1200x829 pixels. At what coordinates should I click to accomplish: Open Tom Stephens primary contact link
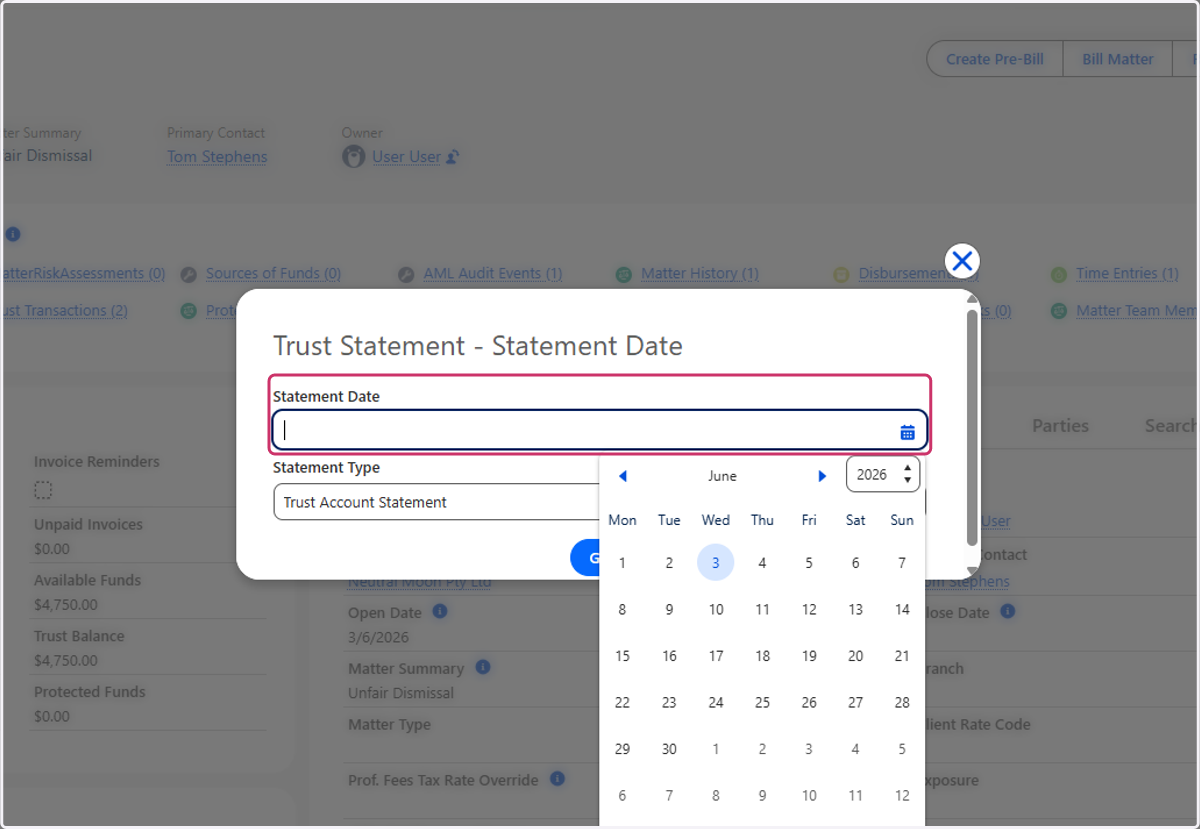pyautogui.click(x=217, y=156)
